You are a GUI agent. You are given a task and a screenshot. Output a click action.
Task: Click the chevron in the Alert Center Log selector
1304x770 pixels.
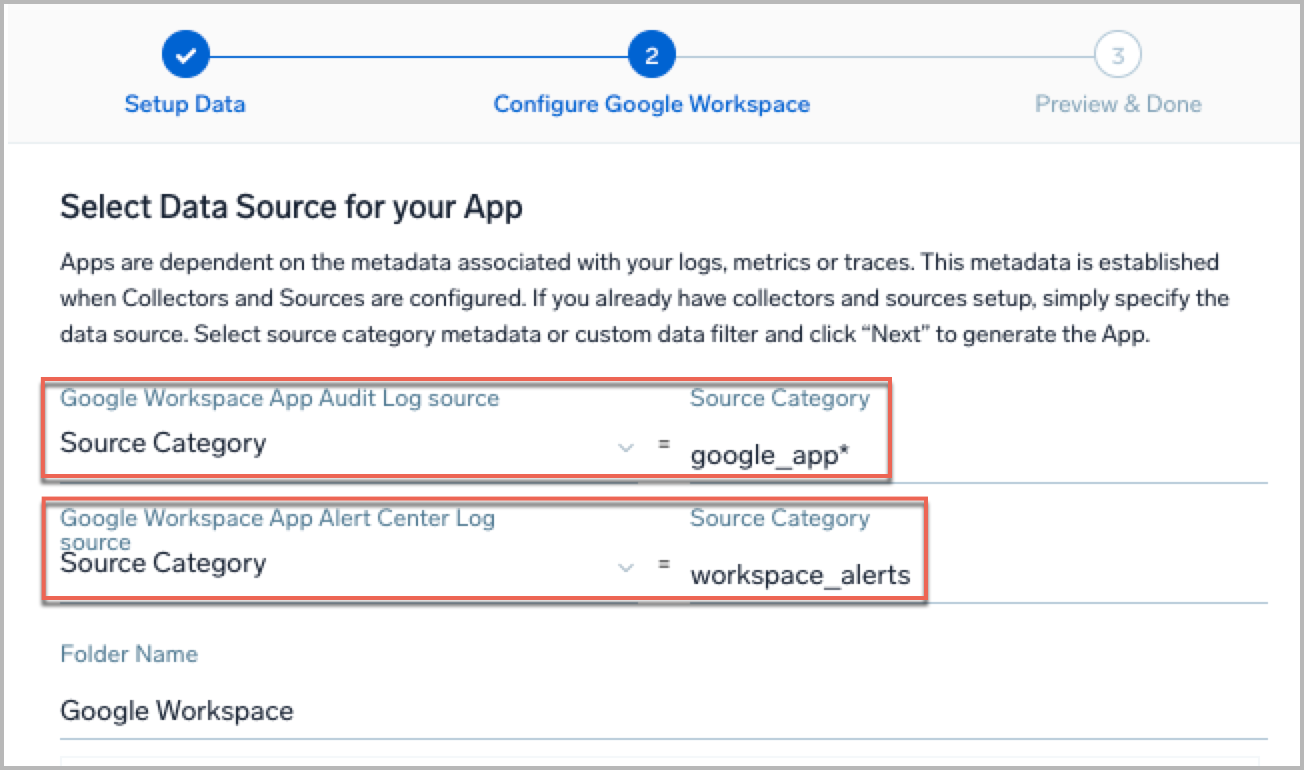(626, 566)
